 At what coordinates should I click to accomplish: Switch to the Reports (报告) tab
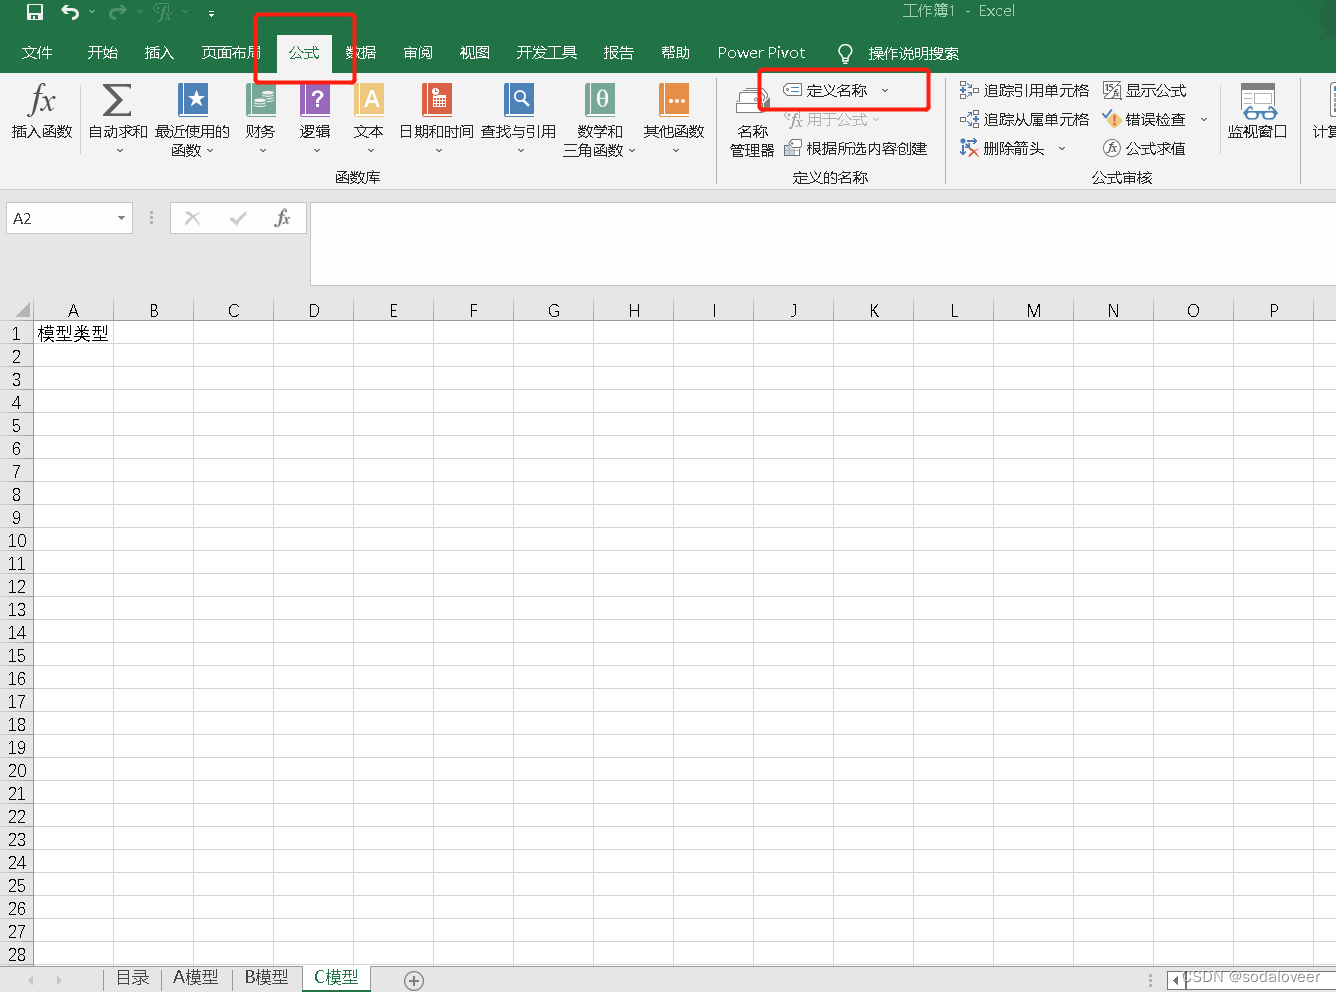619,53
